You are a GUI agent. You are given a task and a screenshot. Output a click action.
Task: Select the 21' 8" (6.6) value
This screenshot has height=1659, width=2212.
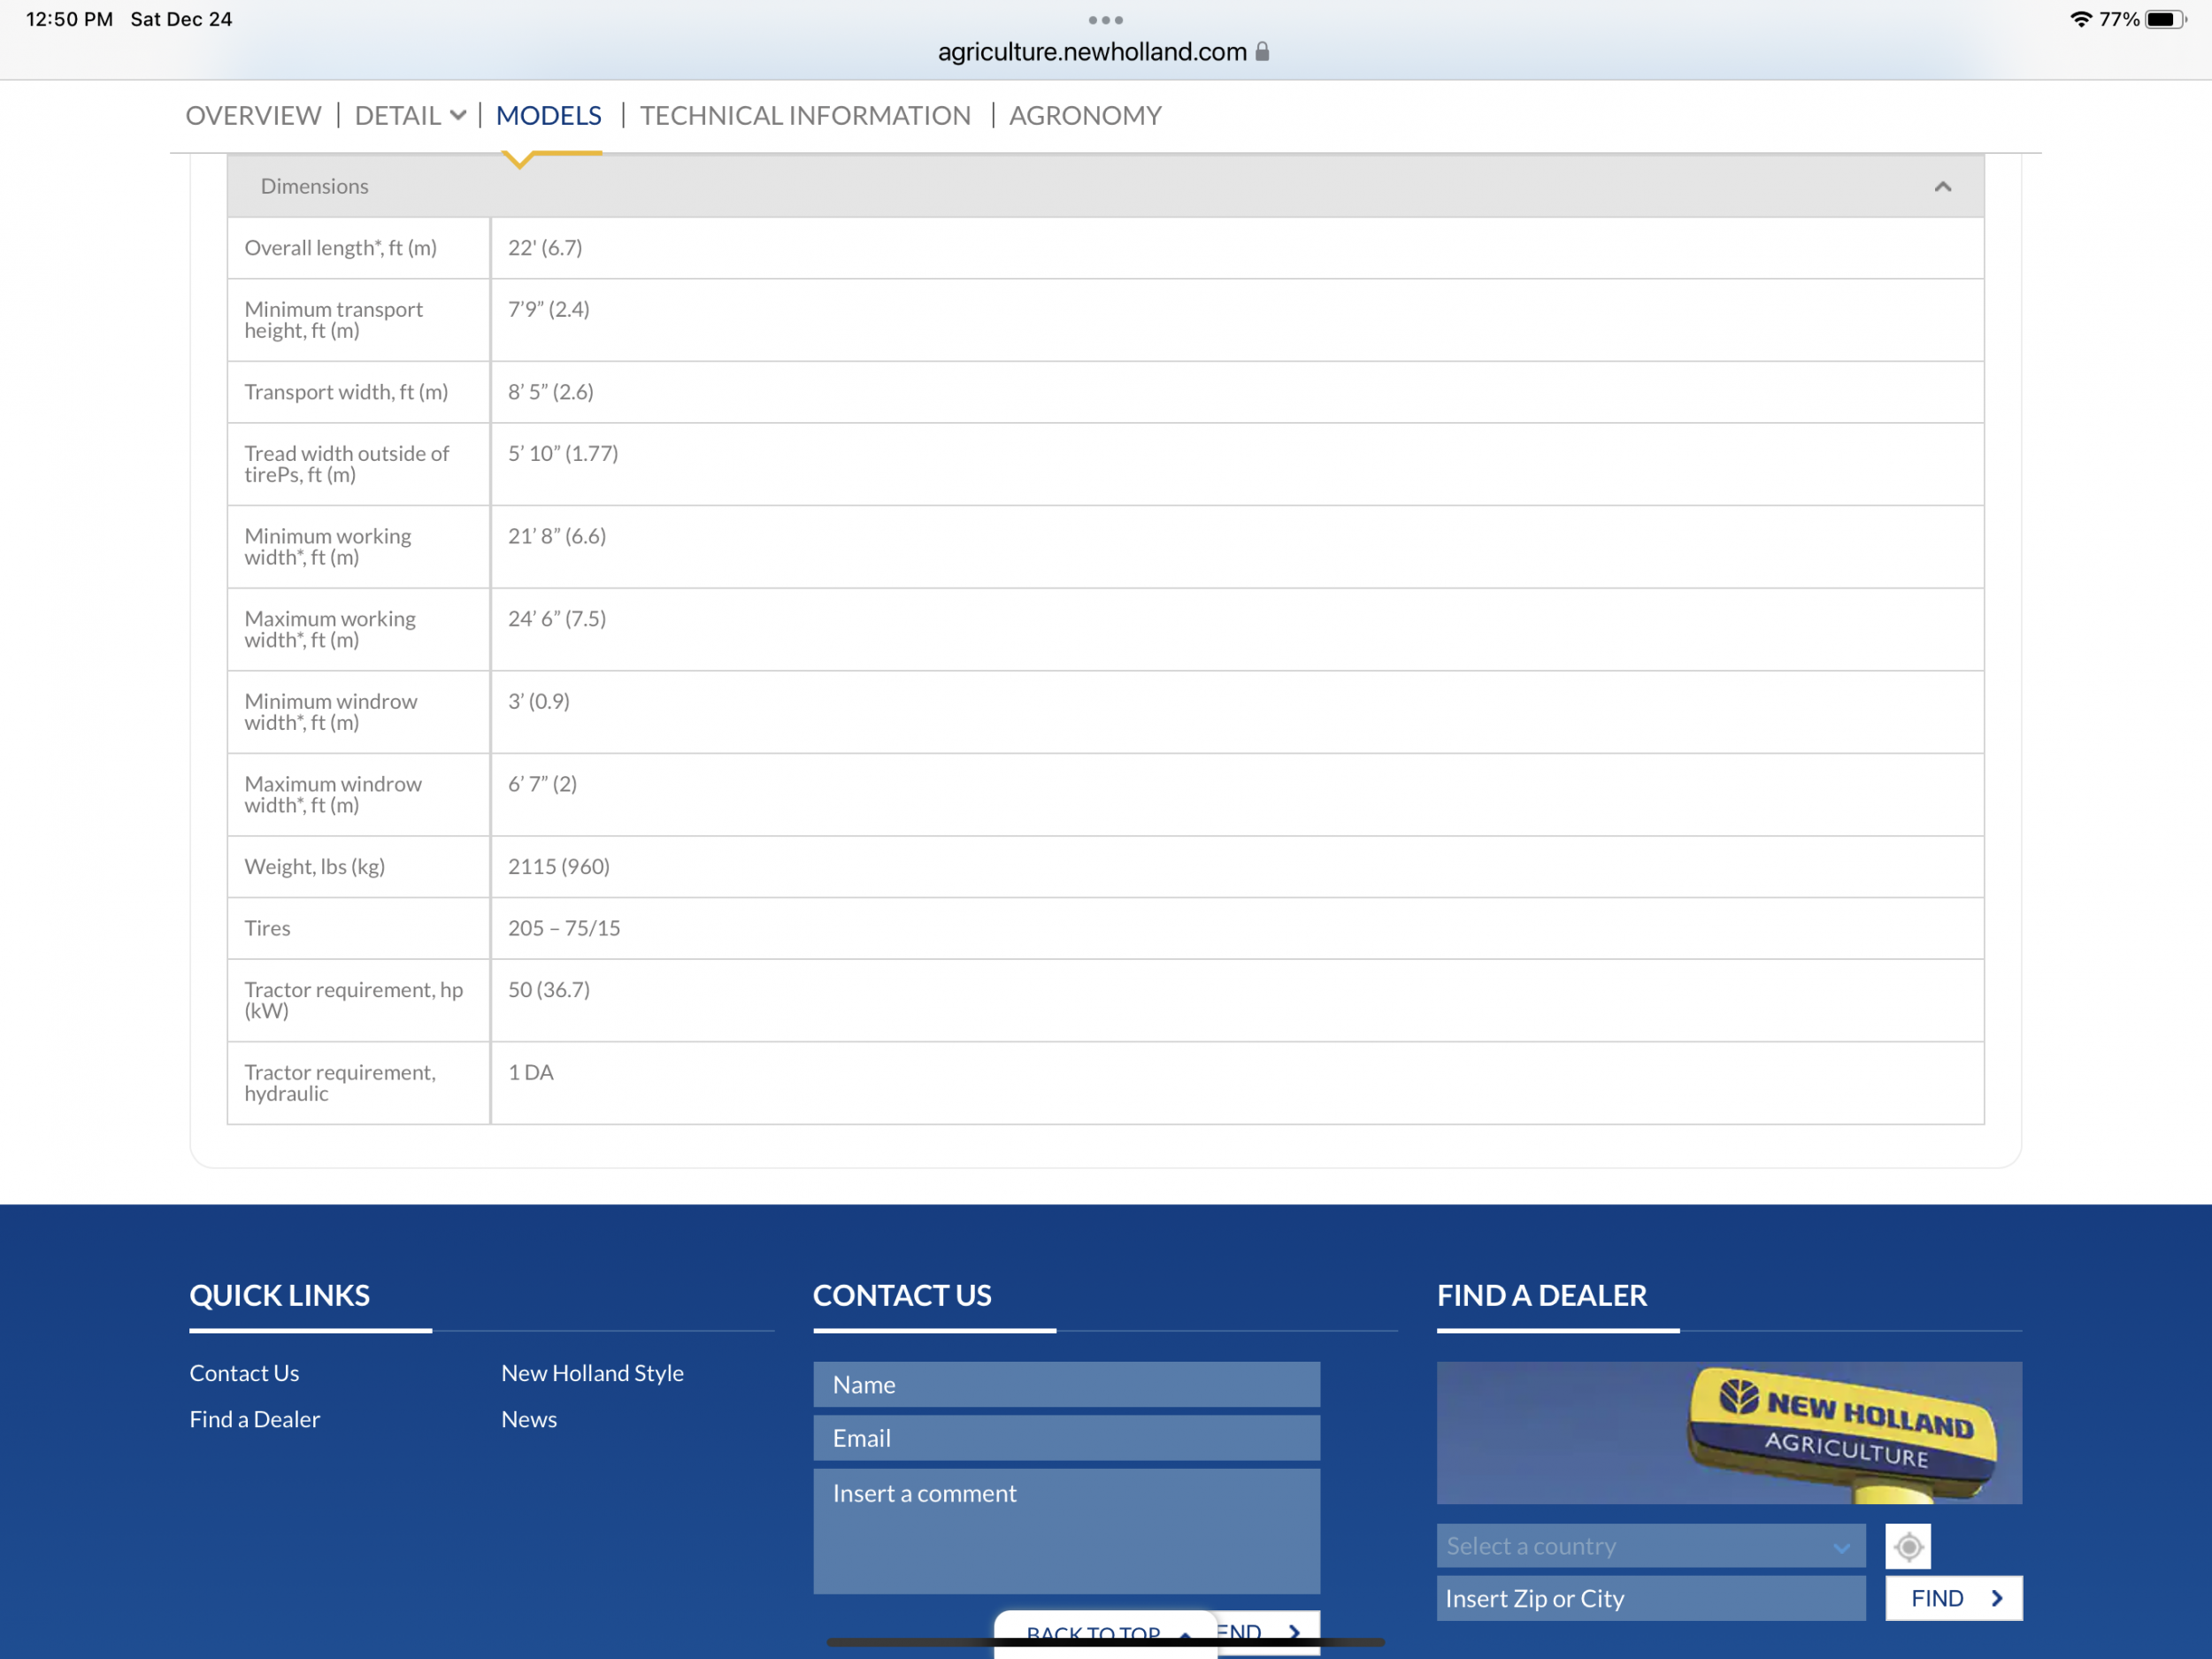557,536
